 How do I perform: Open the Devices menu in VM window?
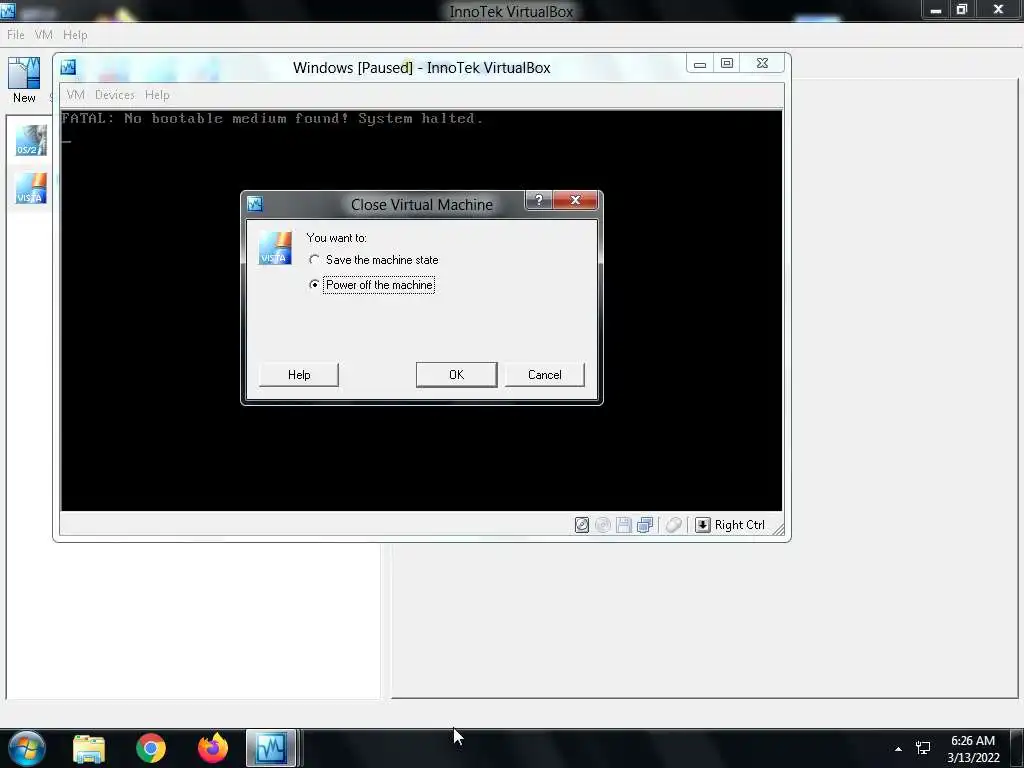coord(115,95)
